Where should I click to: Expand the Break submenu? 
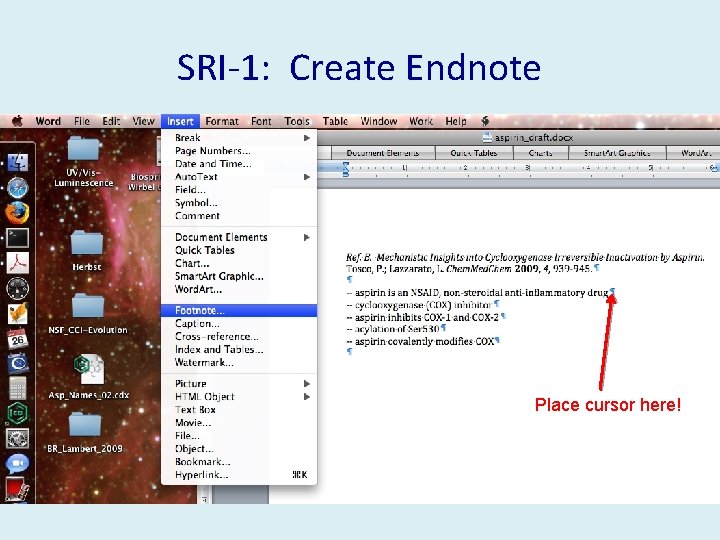pyautogui.click(x=239, y=137)
